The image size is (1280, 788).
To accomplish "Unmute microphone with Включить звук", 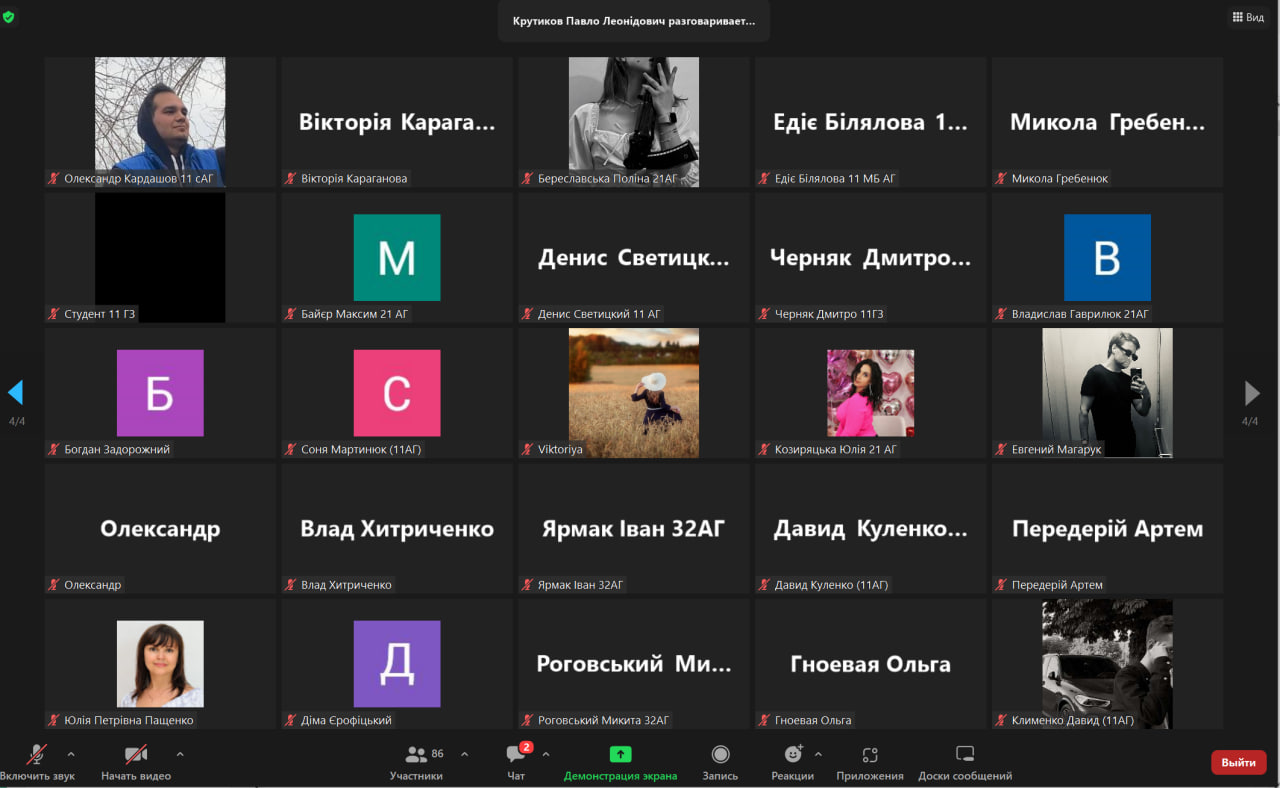I will [x=37, y=762].
